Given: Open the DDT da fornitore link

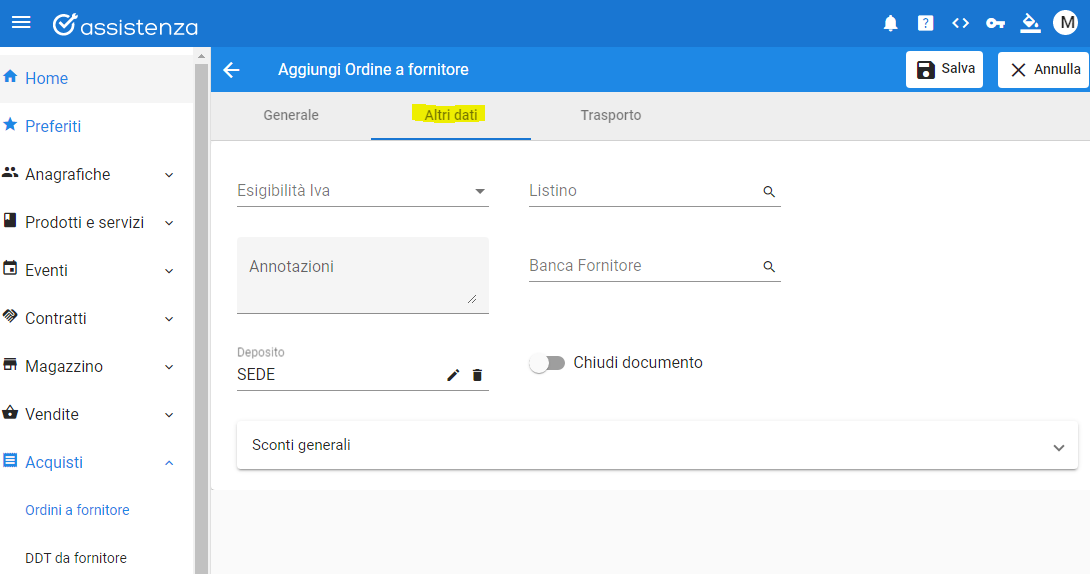Looking at the screenshot, I should click(76, 558).
